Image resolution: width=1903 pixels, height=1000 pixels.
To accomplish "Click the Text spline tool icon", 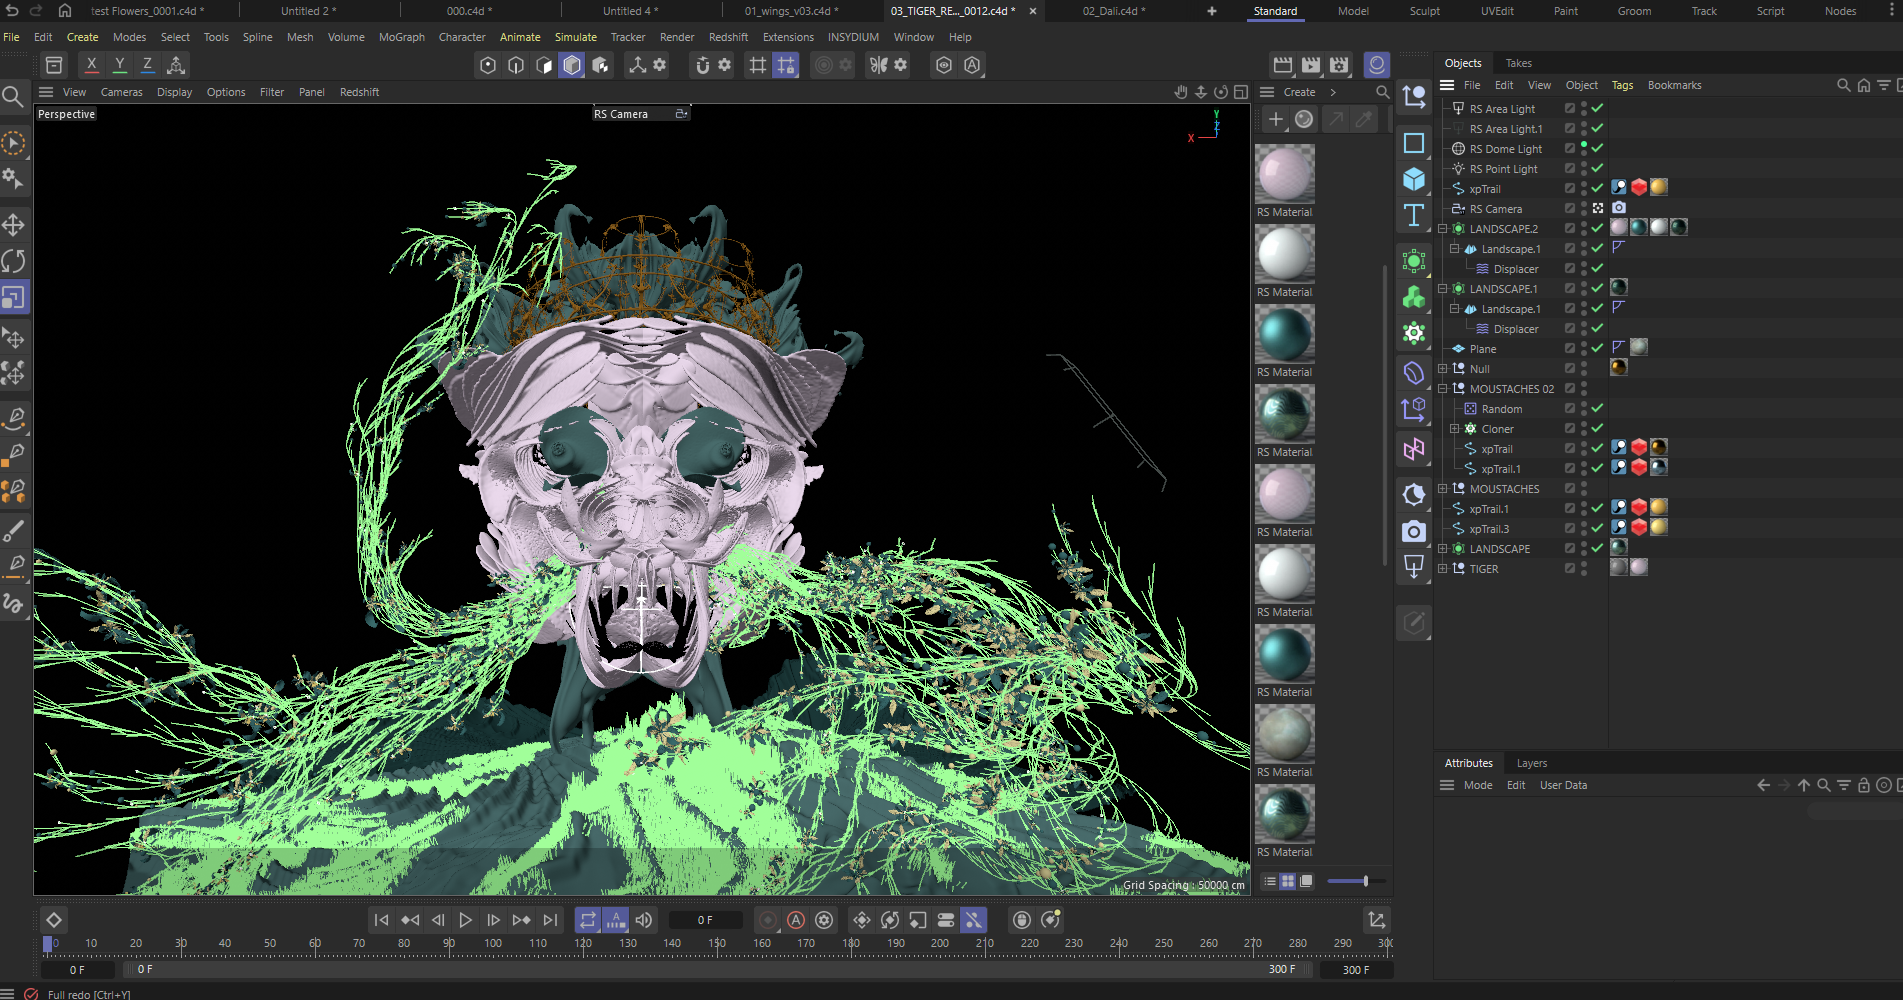I will (1413, 216).
